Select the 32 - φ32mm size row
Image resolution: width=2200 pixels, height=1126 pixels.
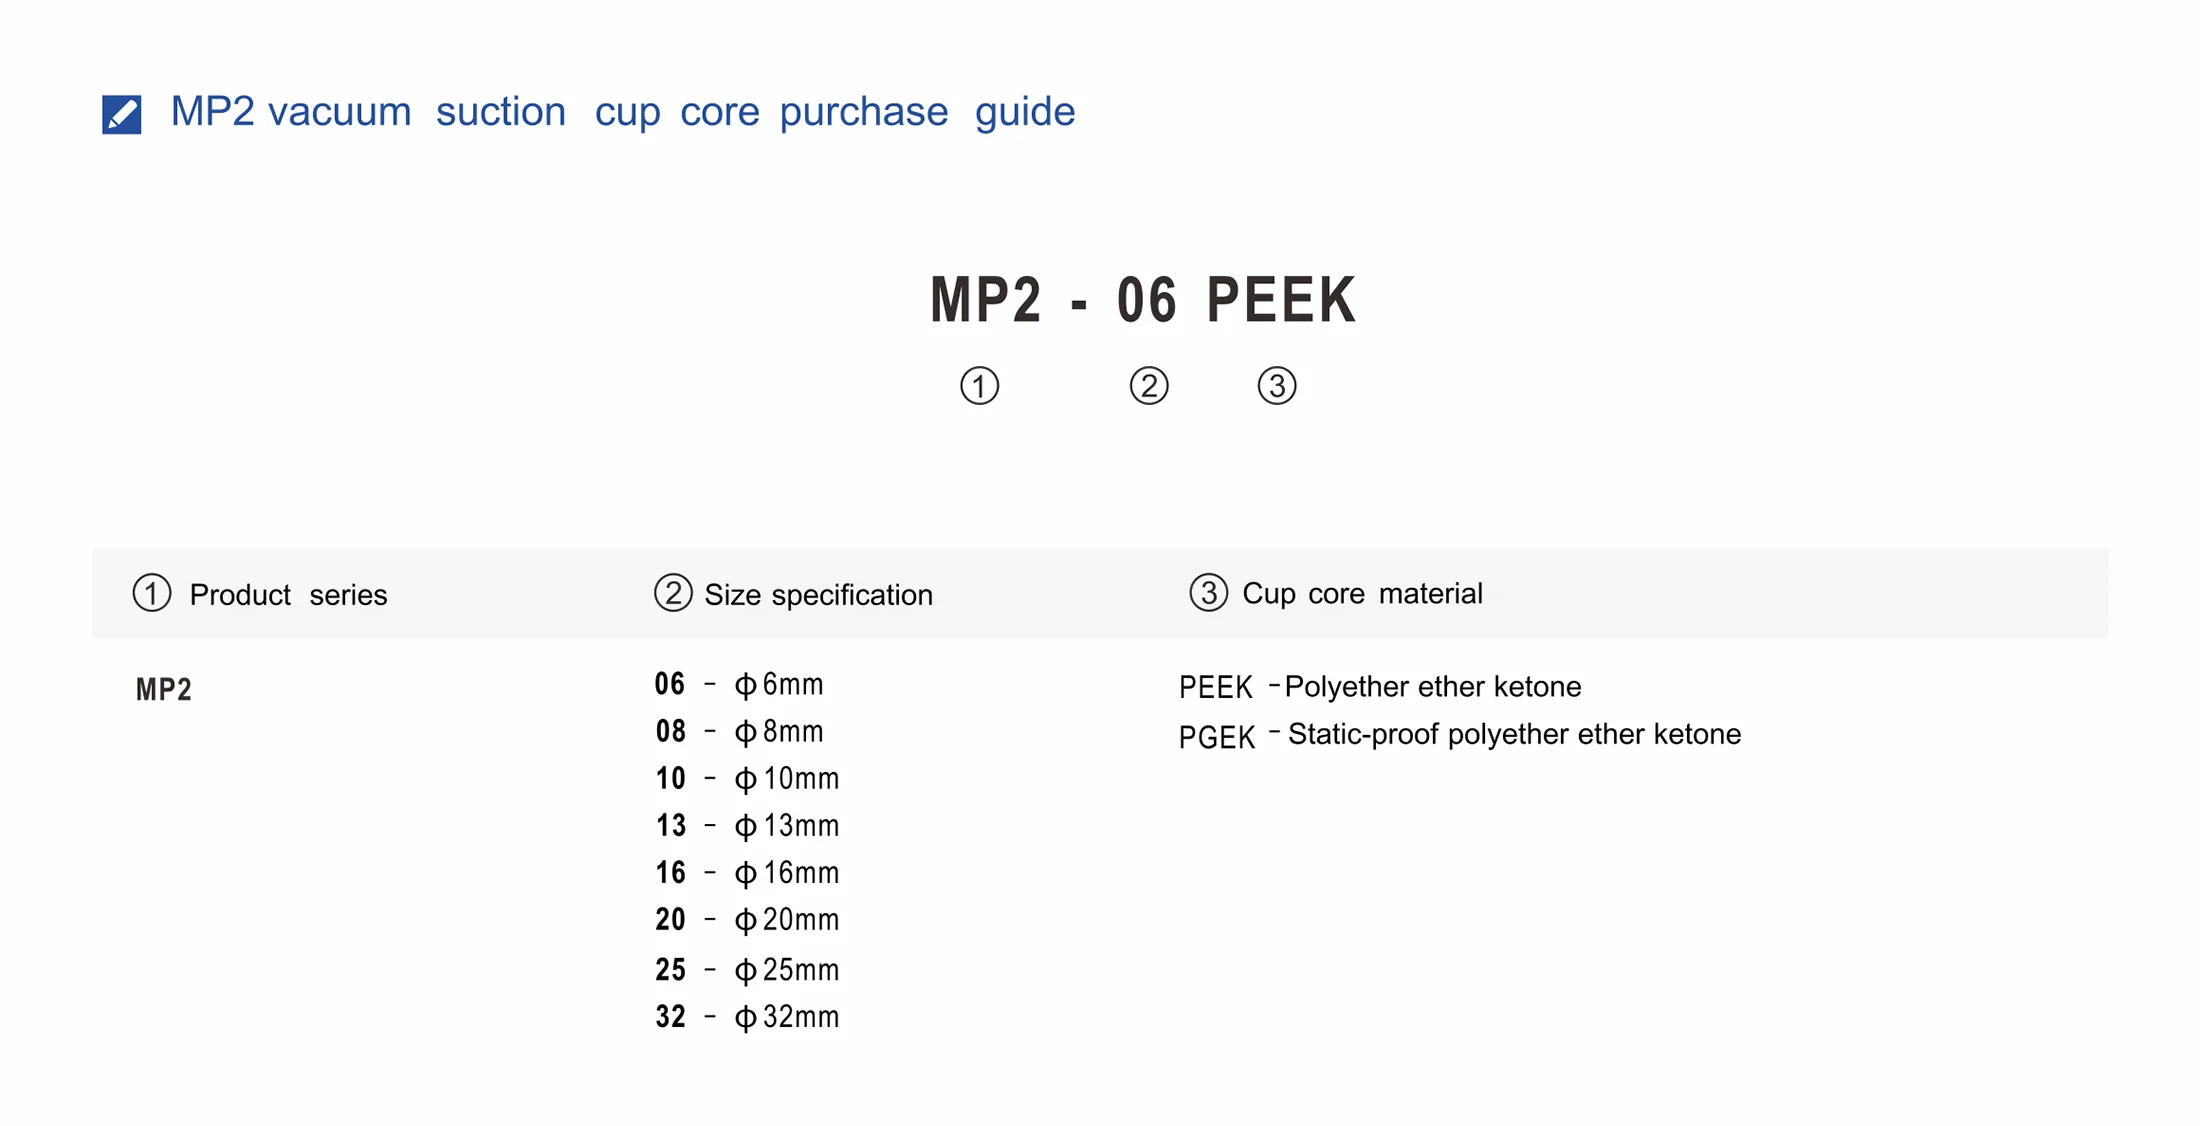[747, 1016]
